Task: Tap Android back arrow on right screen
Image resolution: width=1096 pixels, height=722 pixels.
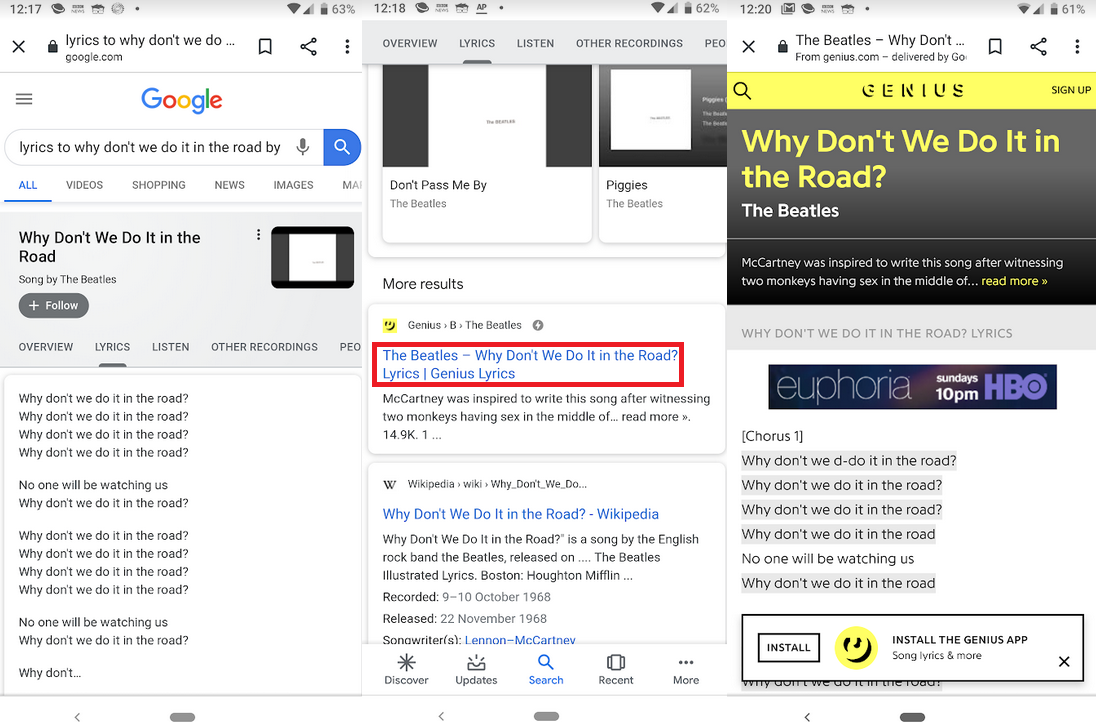Action: coord(807,716)
